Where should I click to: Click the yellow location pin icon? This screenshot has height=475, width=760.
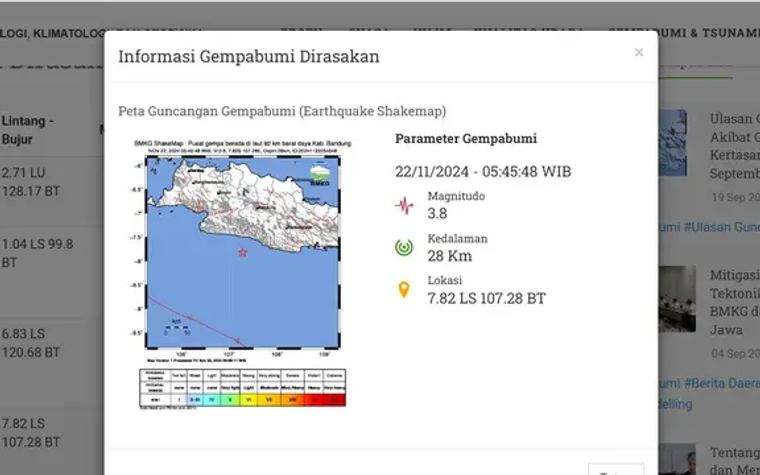(404, 290)
